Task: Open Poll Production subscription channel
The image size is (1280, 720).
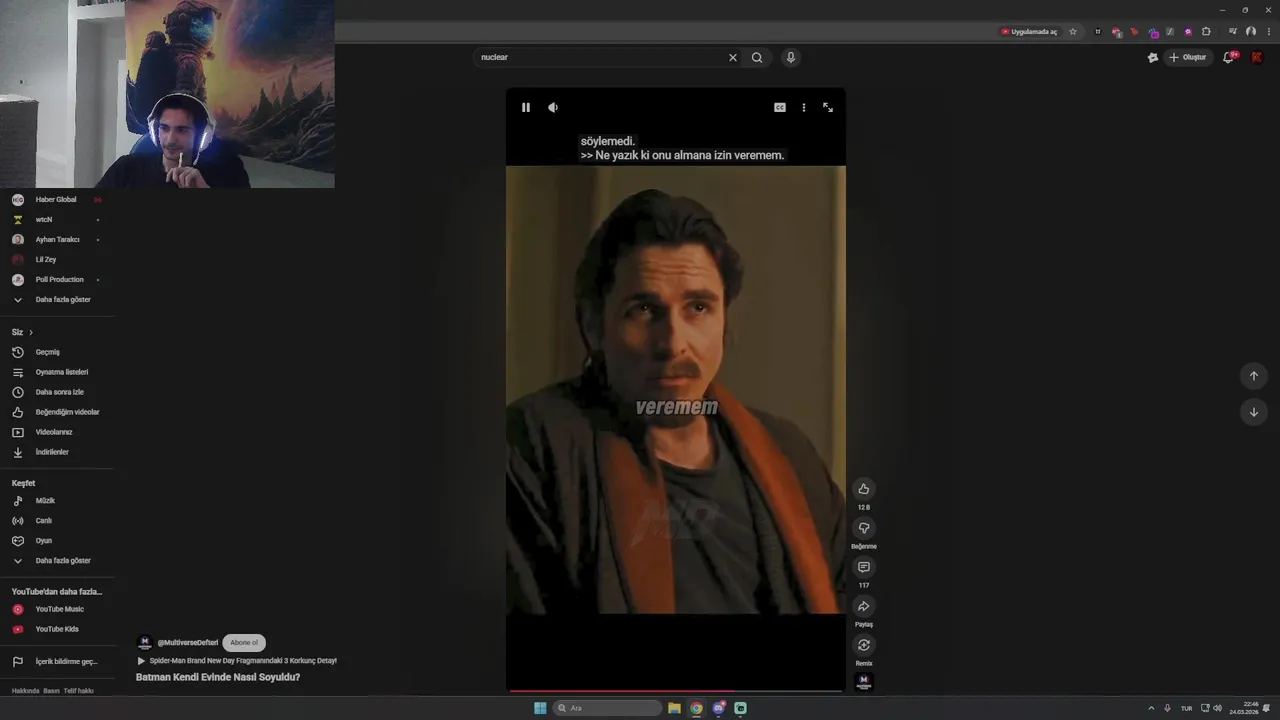Action: pos(57,280)
